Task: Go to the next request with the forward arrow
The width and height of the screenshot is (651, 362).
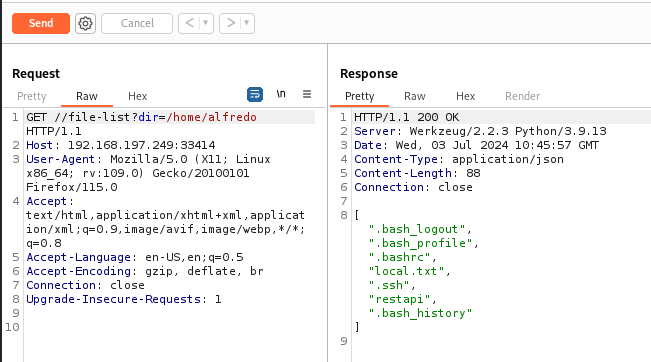Action: 231,23
